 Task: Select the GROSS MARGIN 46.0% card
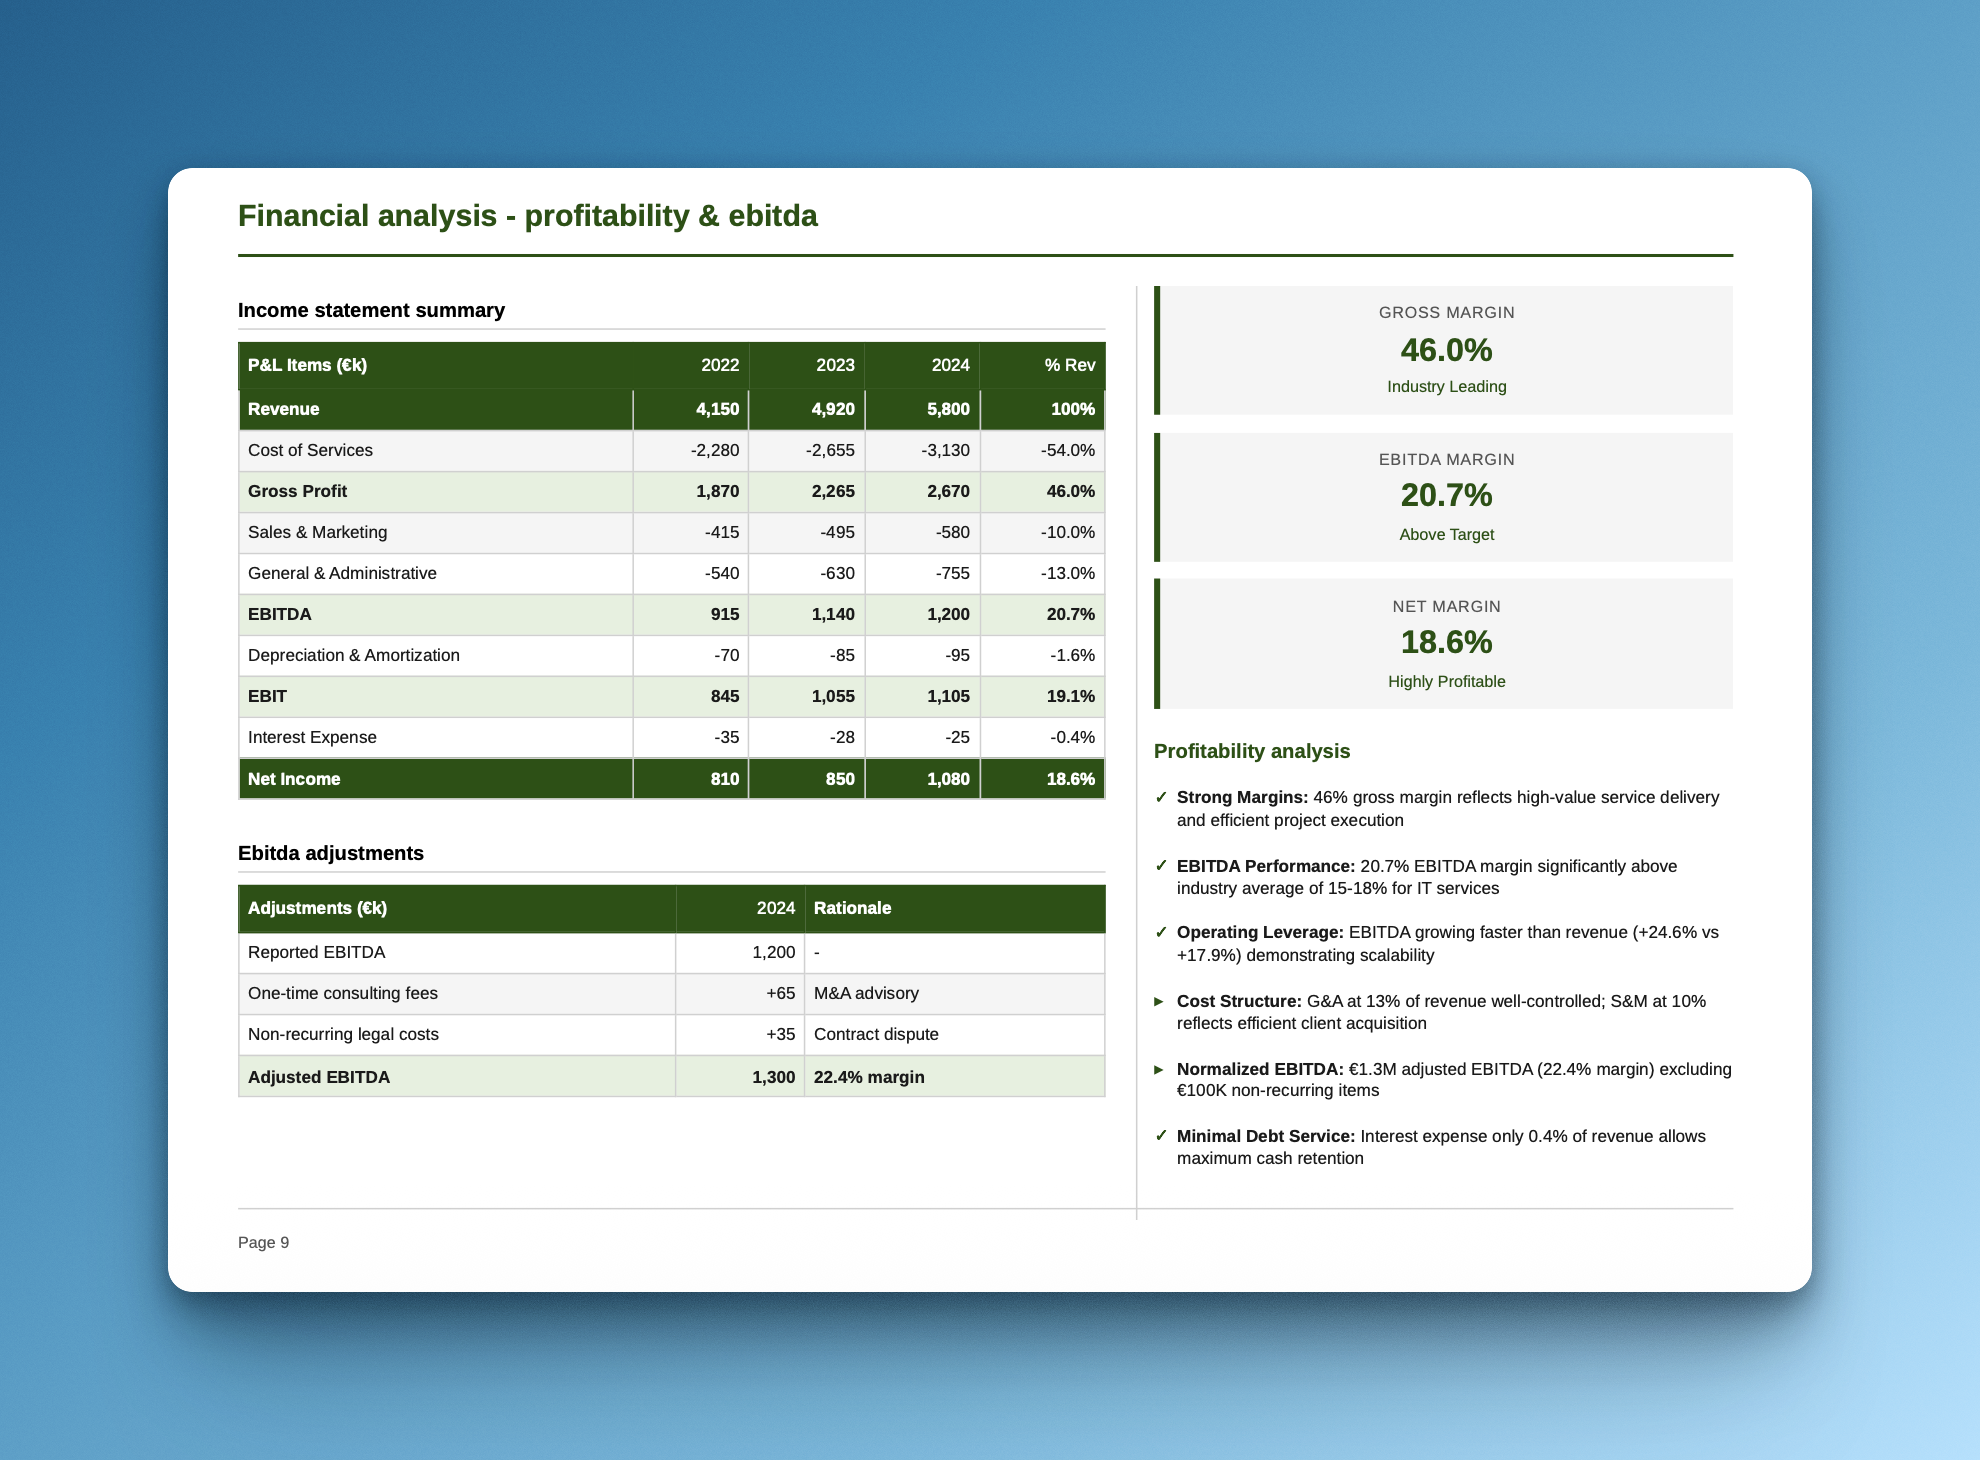(x=1444, y=349)
